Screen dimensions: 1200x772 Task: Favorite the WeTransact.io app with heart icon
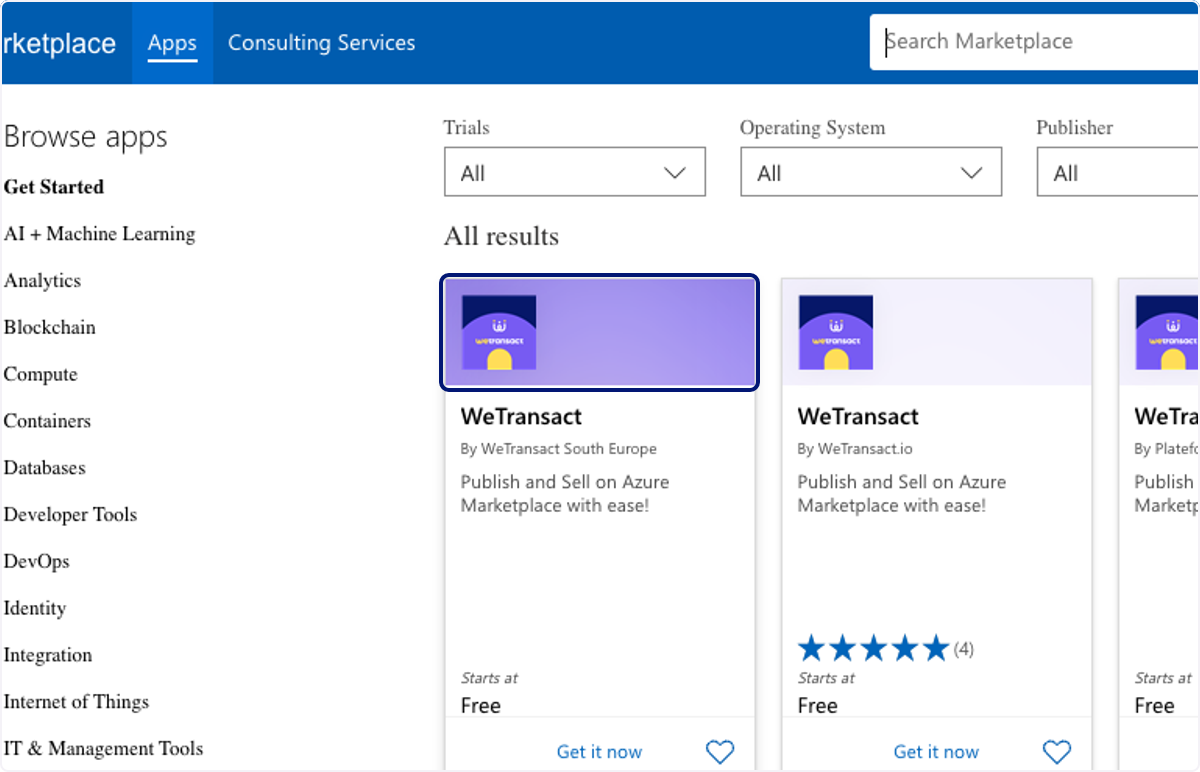(1057, 752)
